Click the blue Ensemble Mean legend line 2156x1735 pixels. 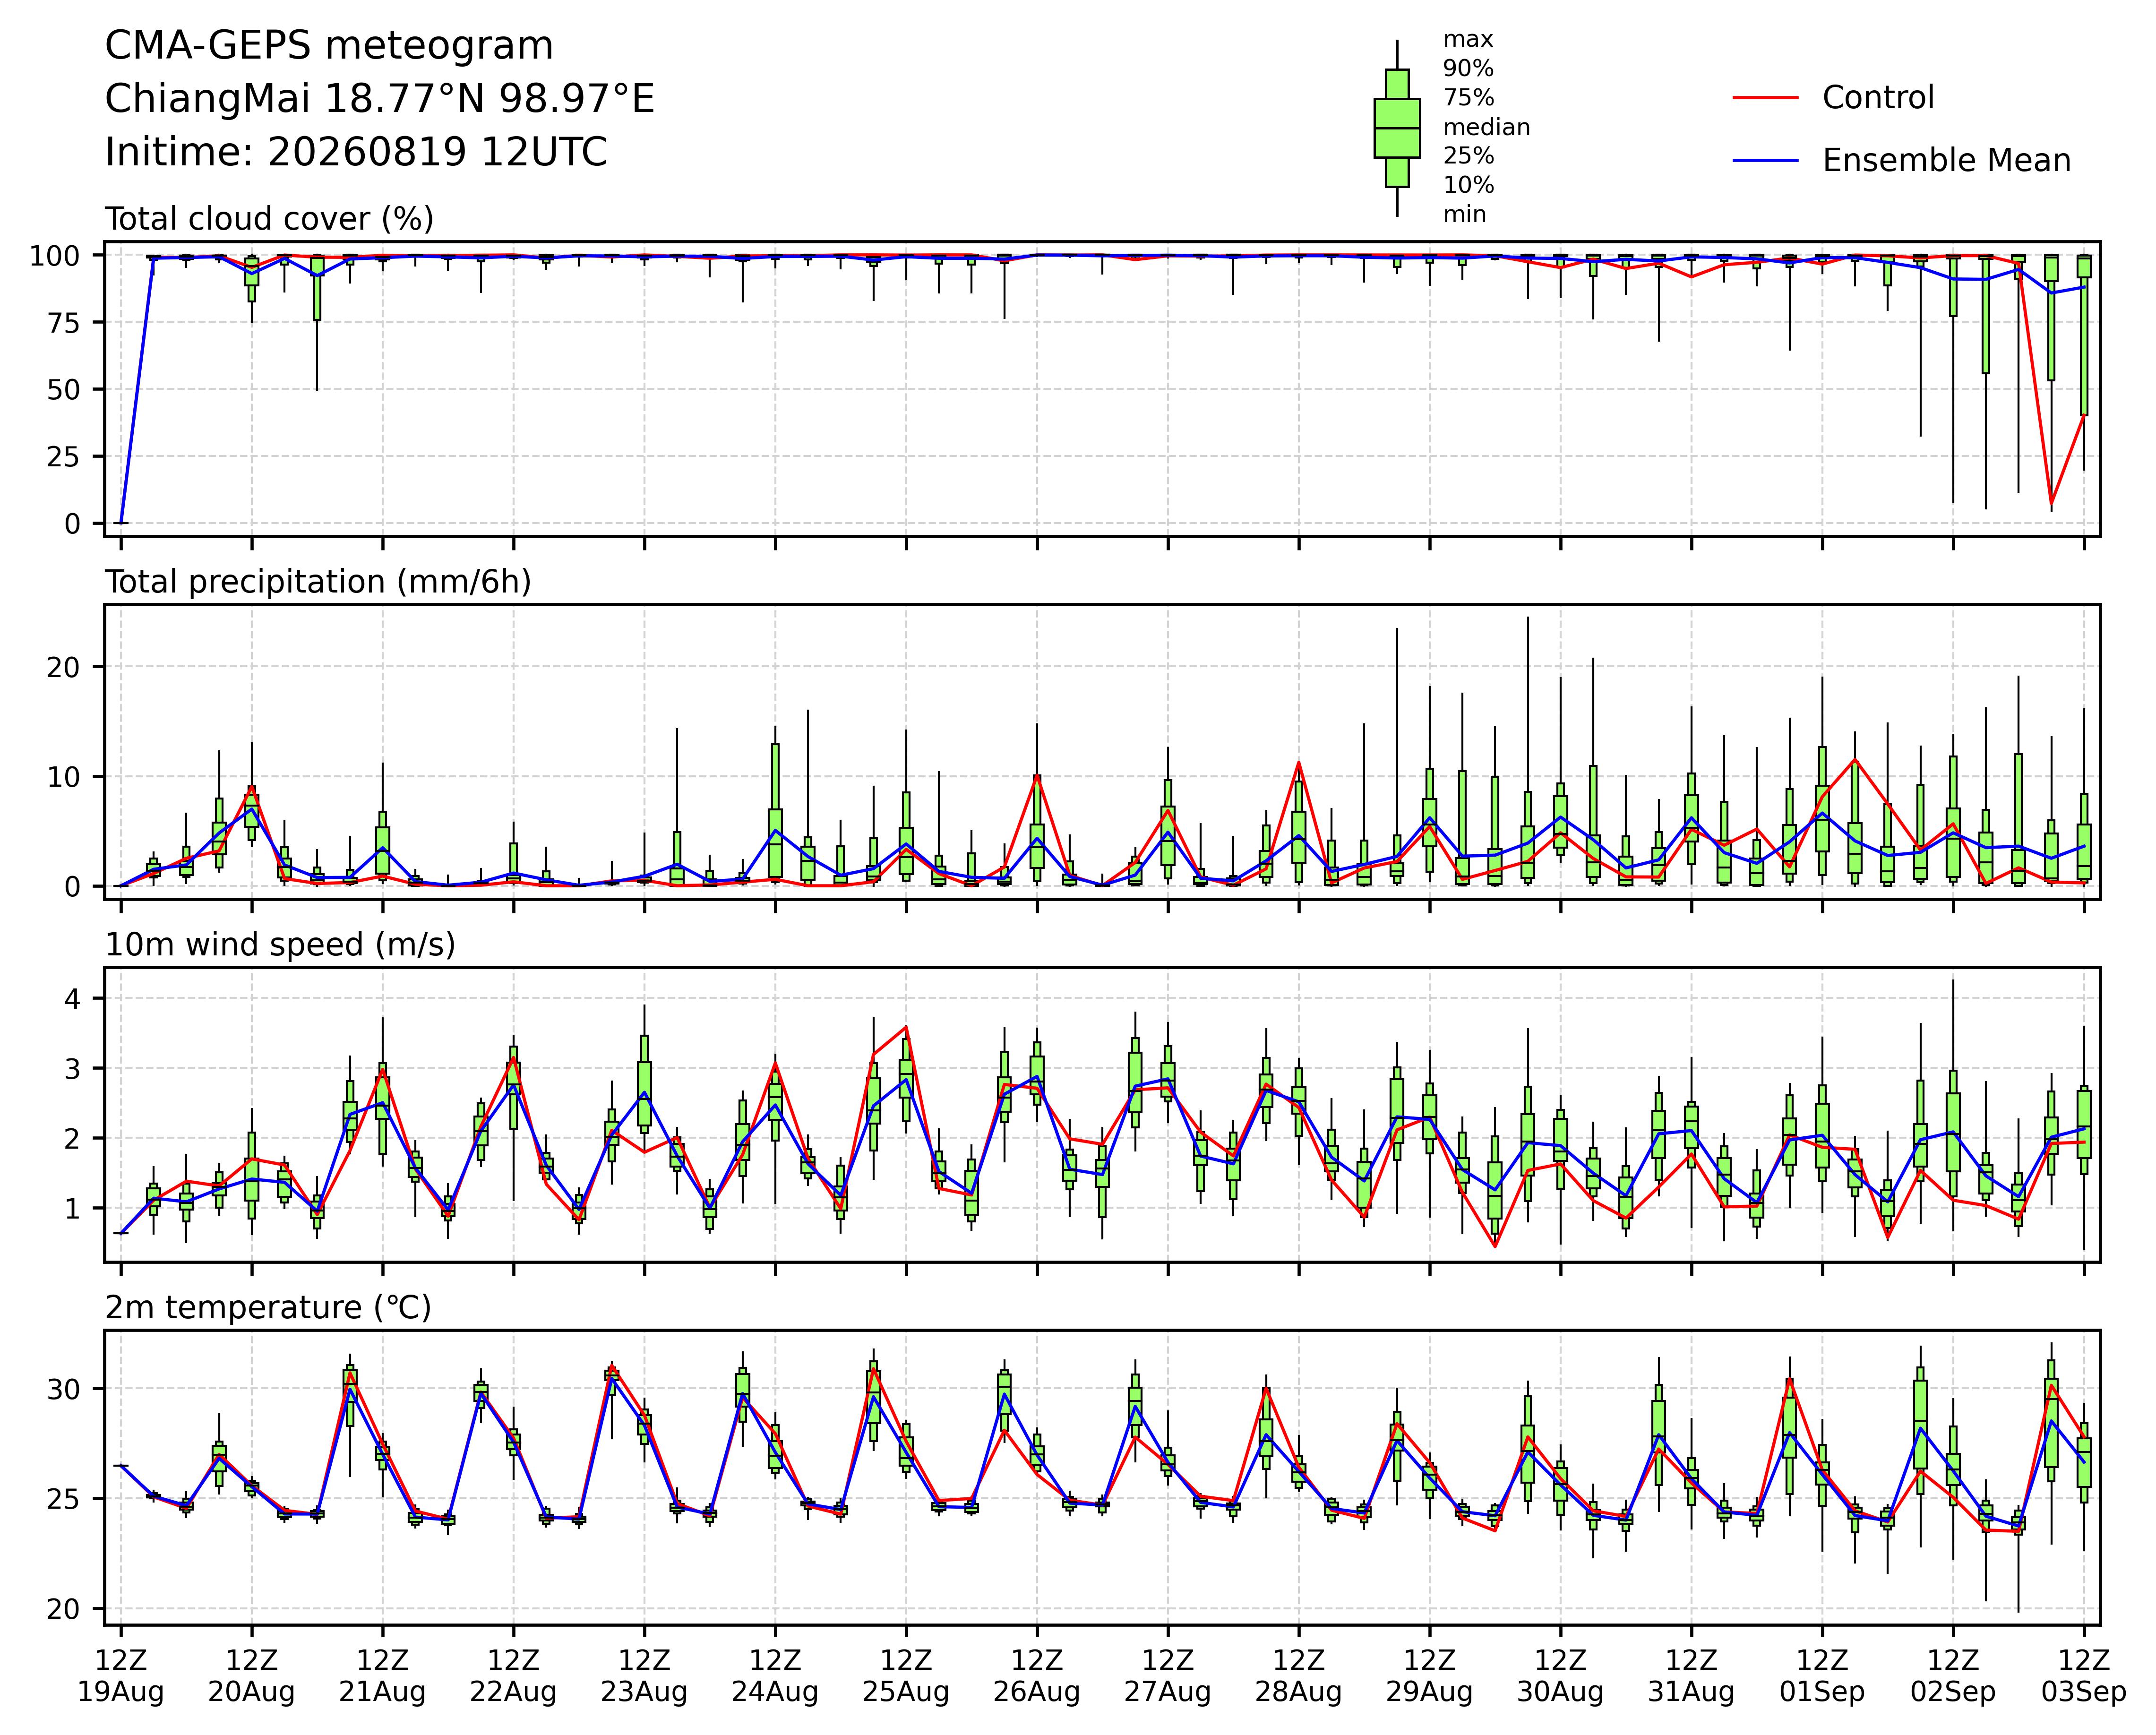point(1766,161)
